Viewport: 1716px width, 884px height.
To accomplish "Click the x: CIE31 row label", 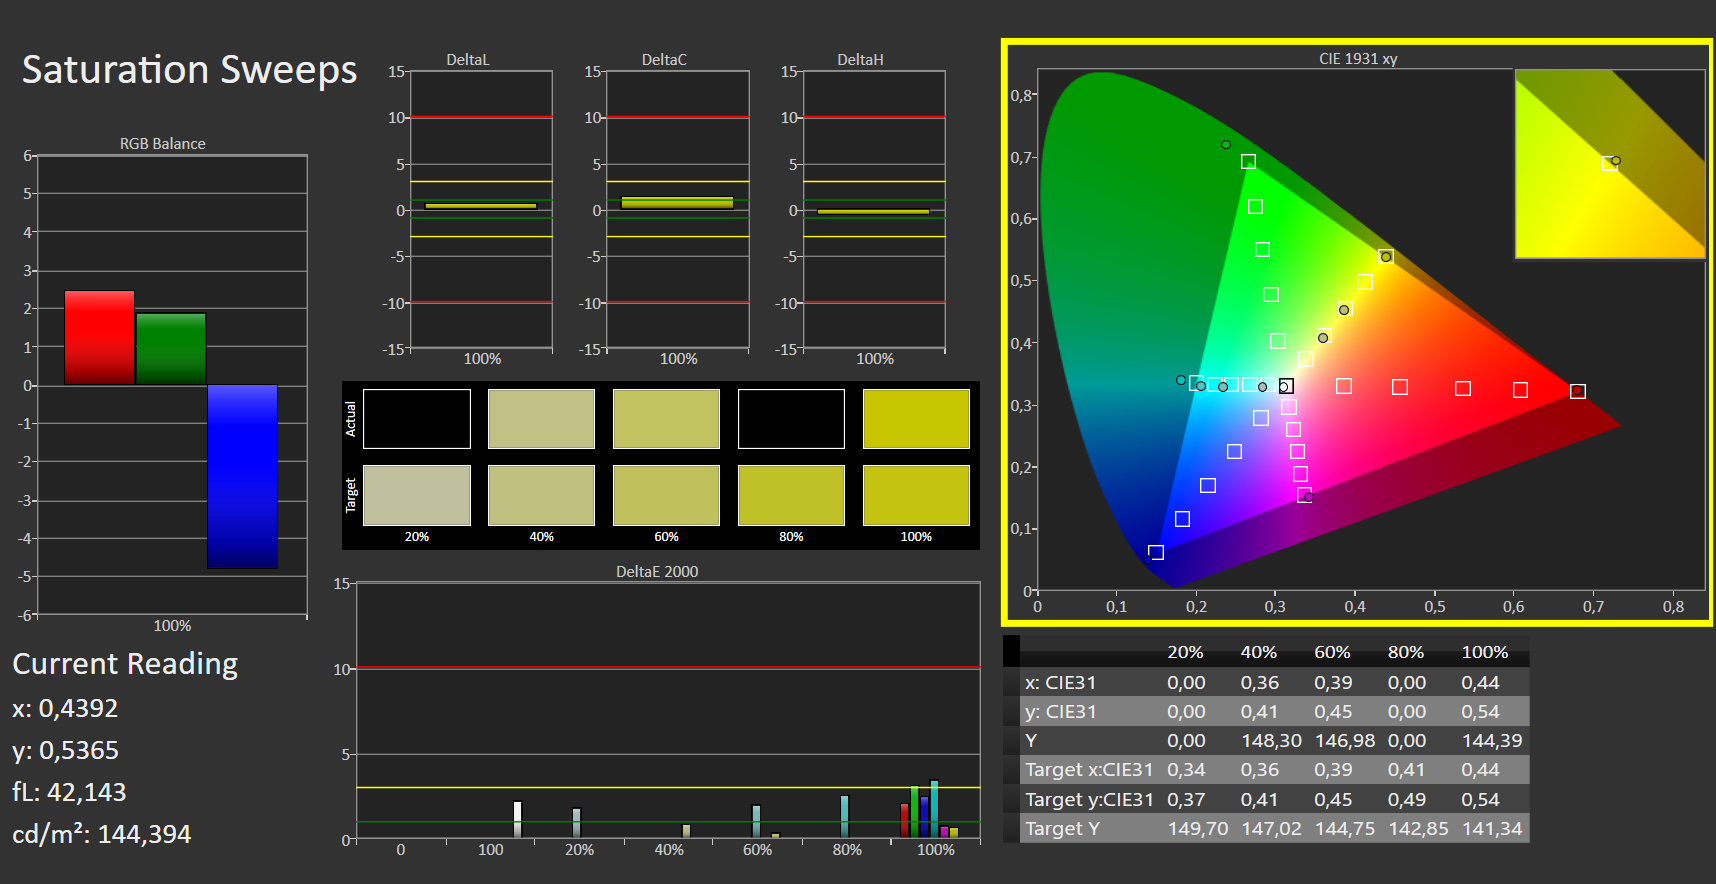I will pos(1060,683).
